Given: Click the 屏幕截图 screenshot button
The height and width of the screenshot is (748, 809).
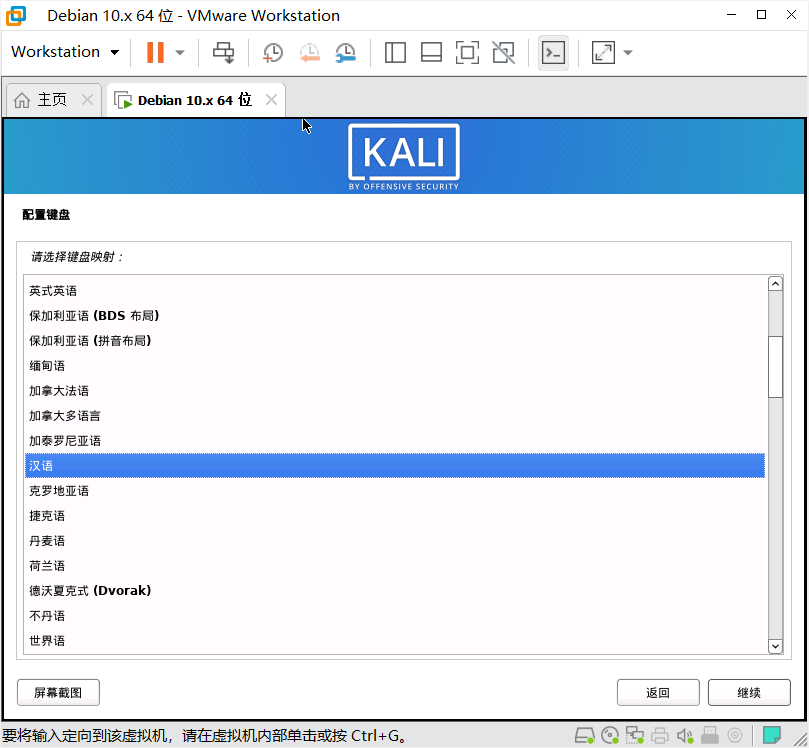Looking at the screenshot, I should 58,692.
